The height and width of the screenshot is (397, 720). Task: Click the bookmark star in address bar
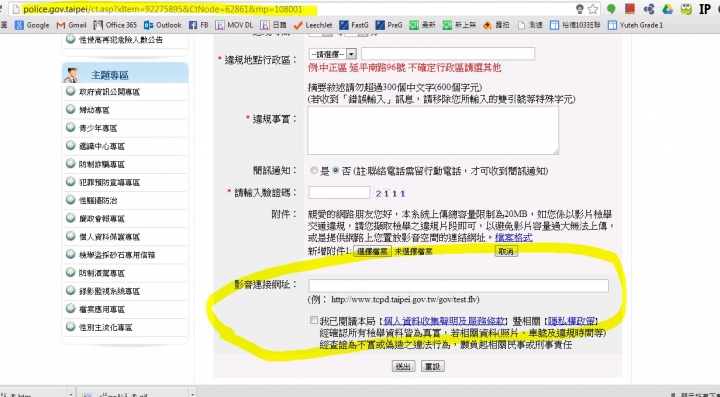[x=593, y=9]
